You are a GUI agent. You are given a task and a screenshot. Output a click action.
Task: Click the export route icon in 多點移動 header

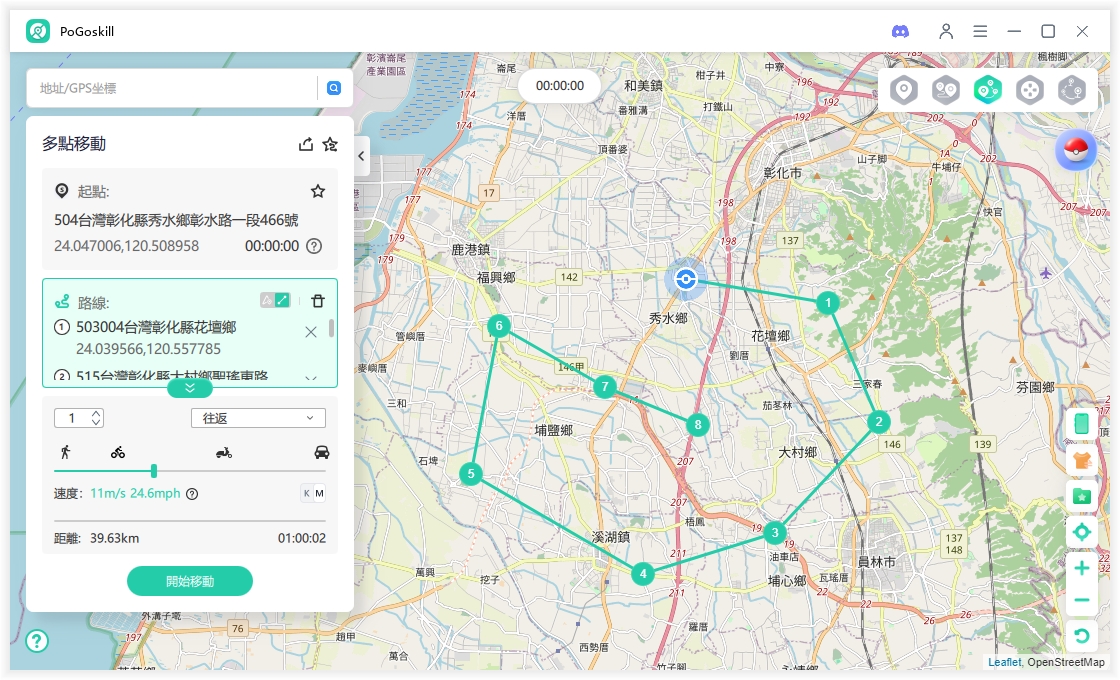pyautogui.click(x=306, y=144)
